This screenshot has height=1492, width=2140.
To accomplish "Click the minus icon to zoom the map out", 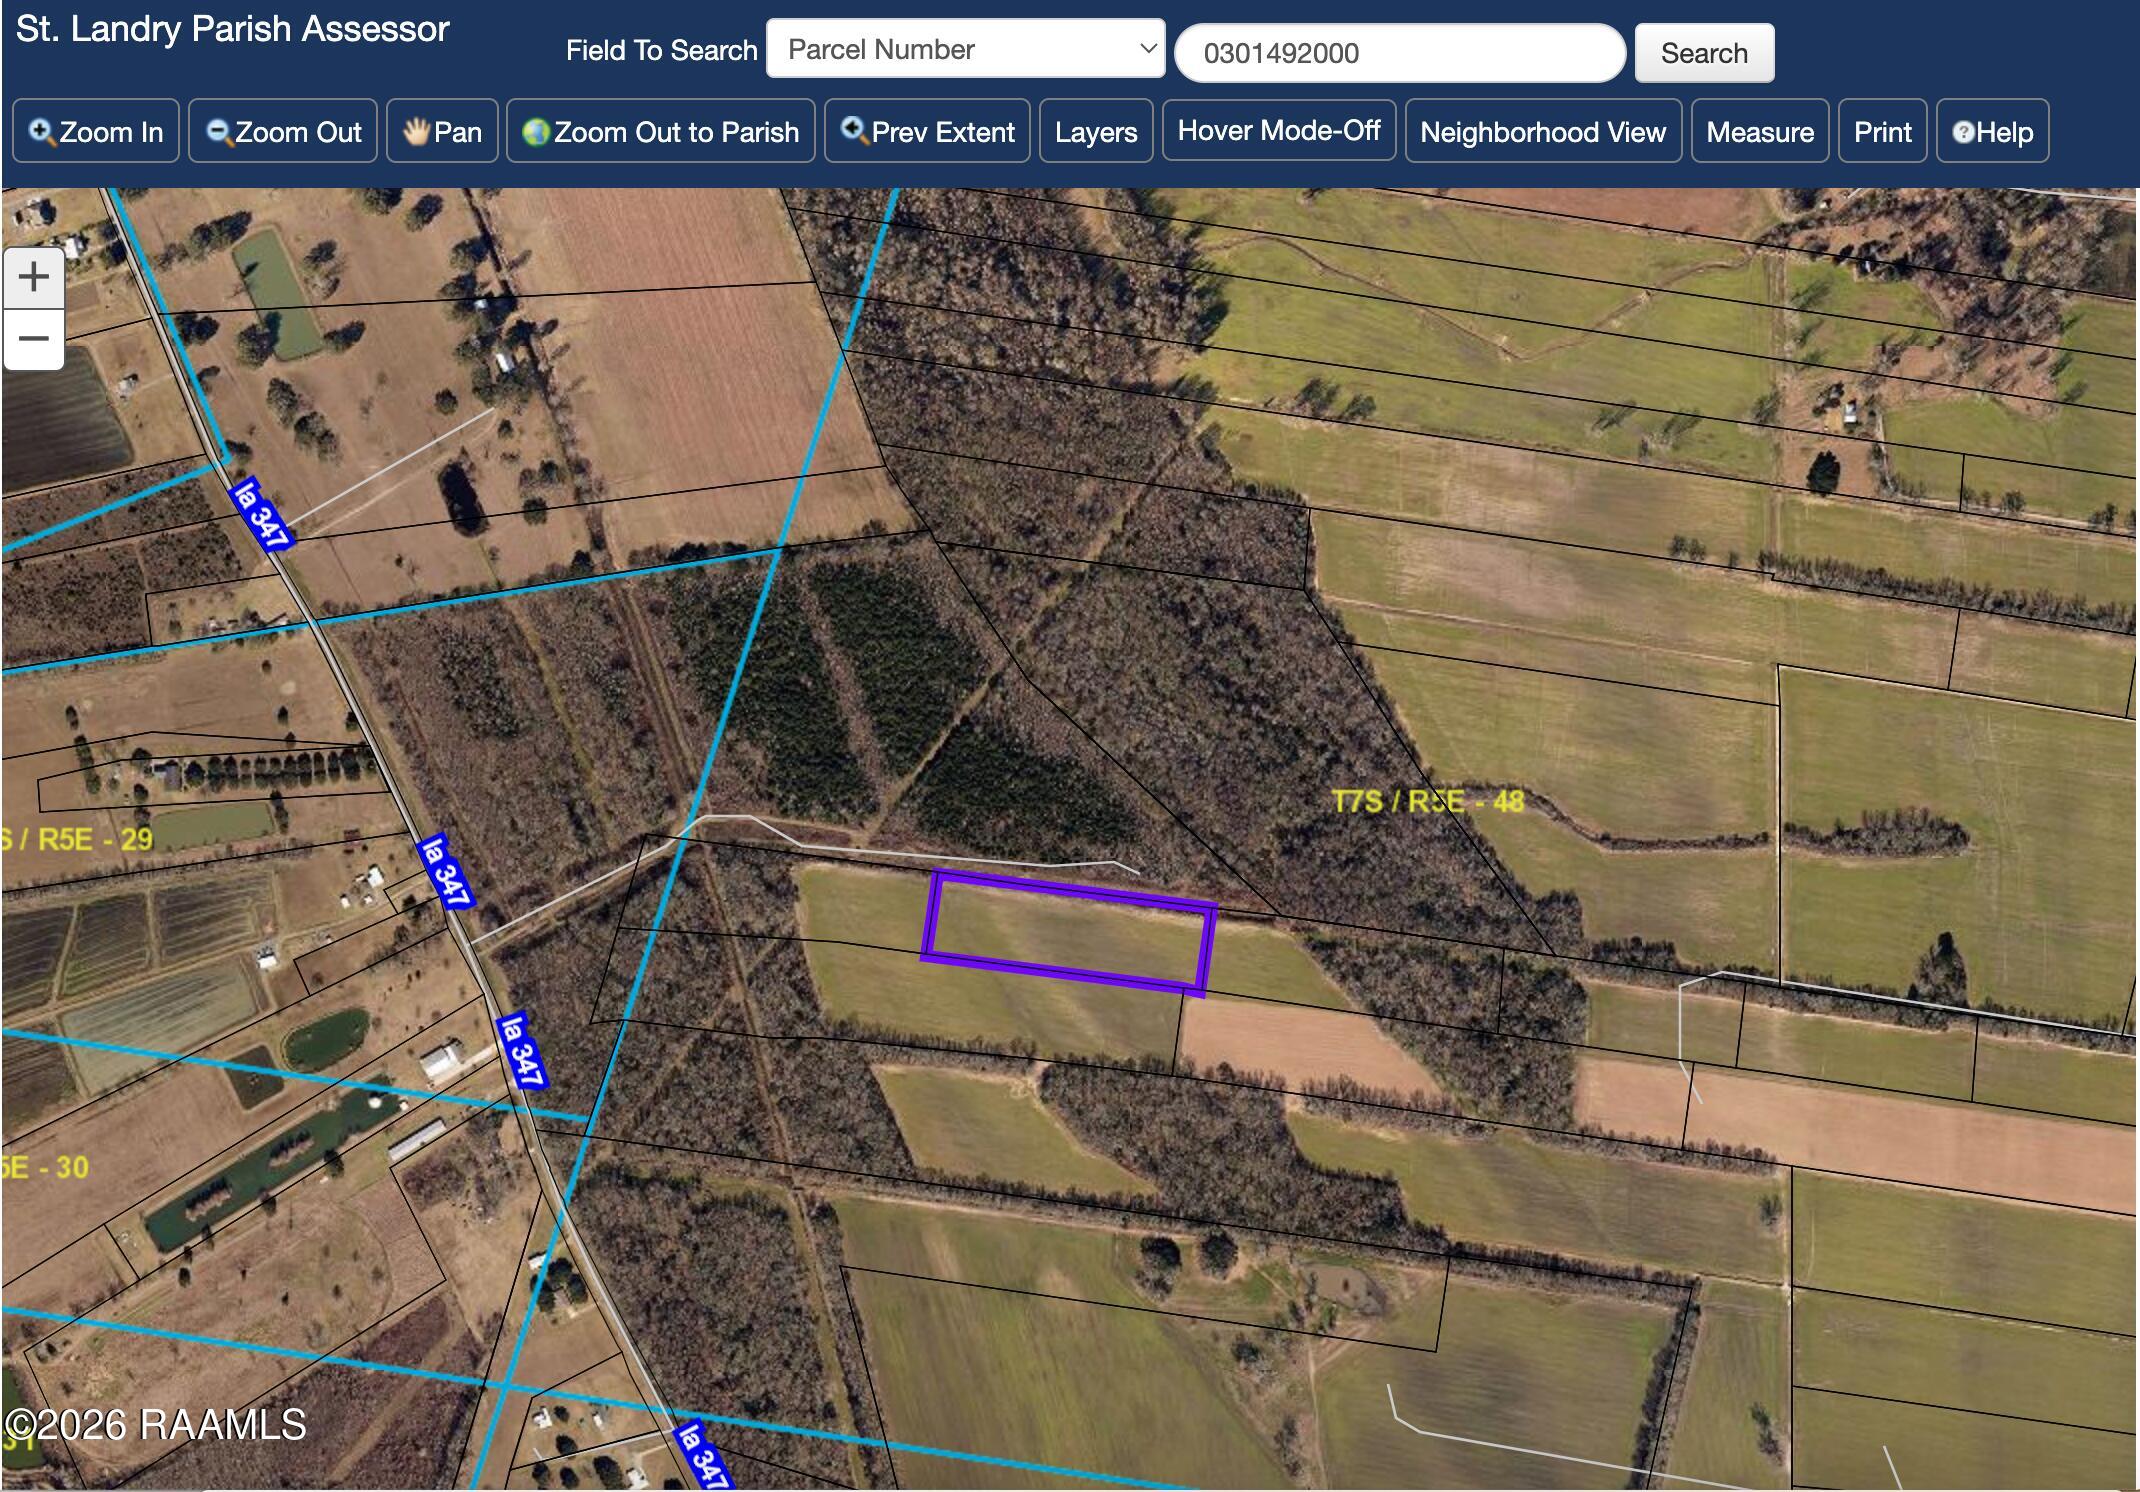I will [x=33, y=339].
